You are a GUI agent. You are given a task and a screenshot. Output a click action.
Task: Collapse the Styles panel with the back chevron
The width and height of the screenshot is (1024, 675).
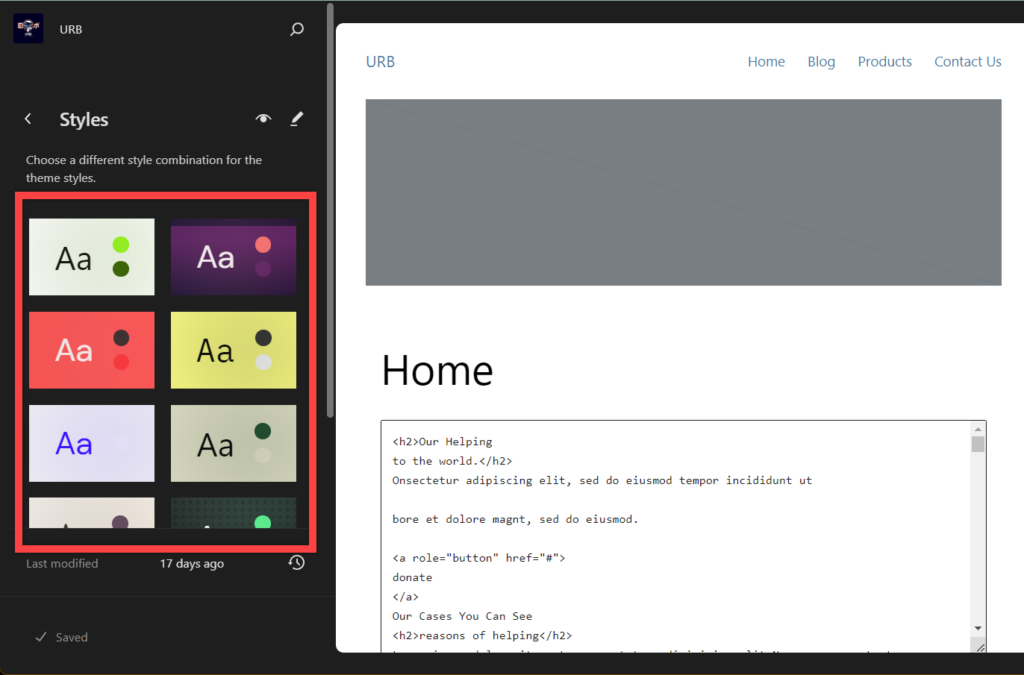click(28, 118)
